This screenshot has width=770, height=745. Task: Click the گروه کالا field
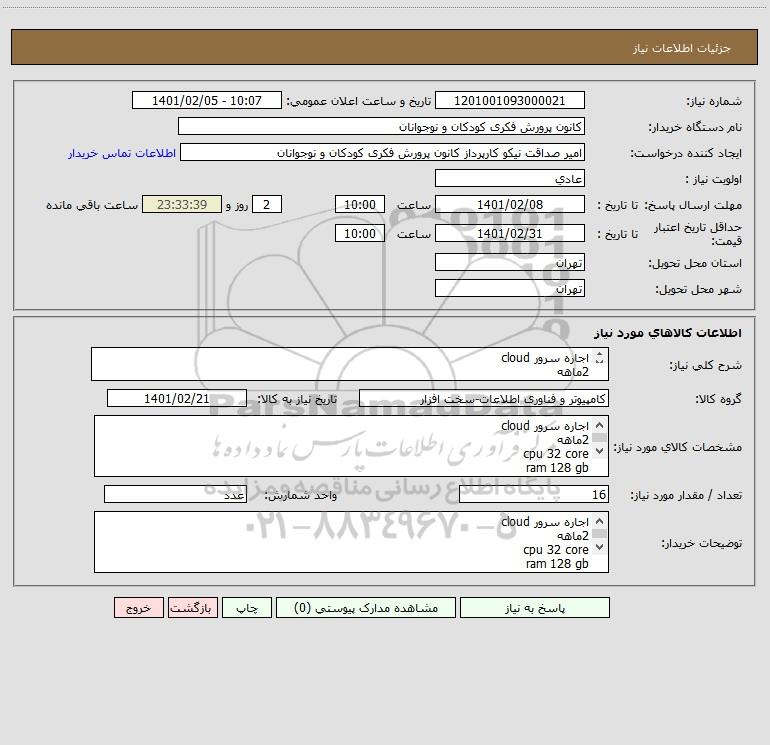pyautogui.click(x=484, y=398)
